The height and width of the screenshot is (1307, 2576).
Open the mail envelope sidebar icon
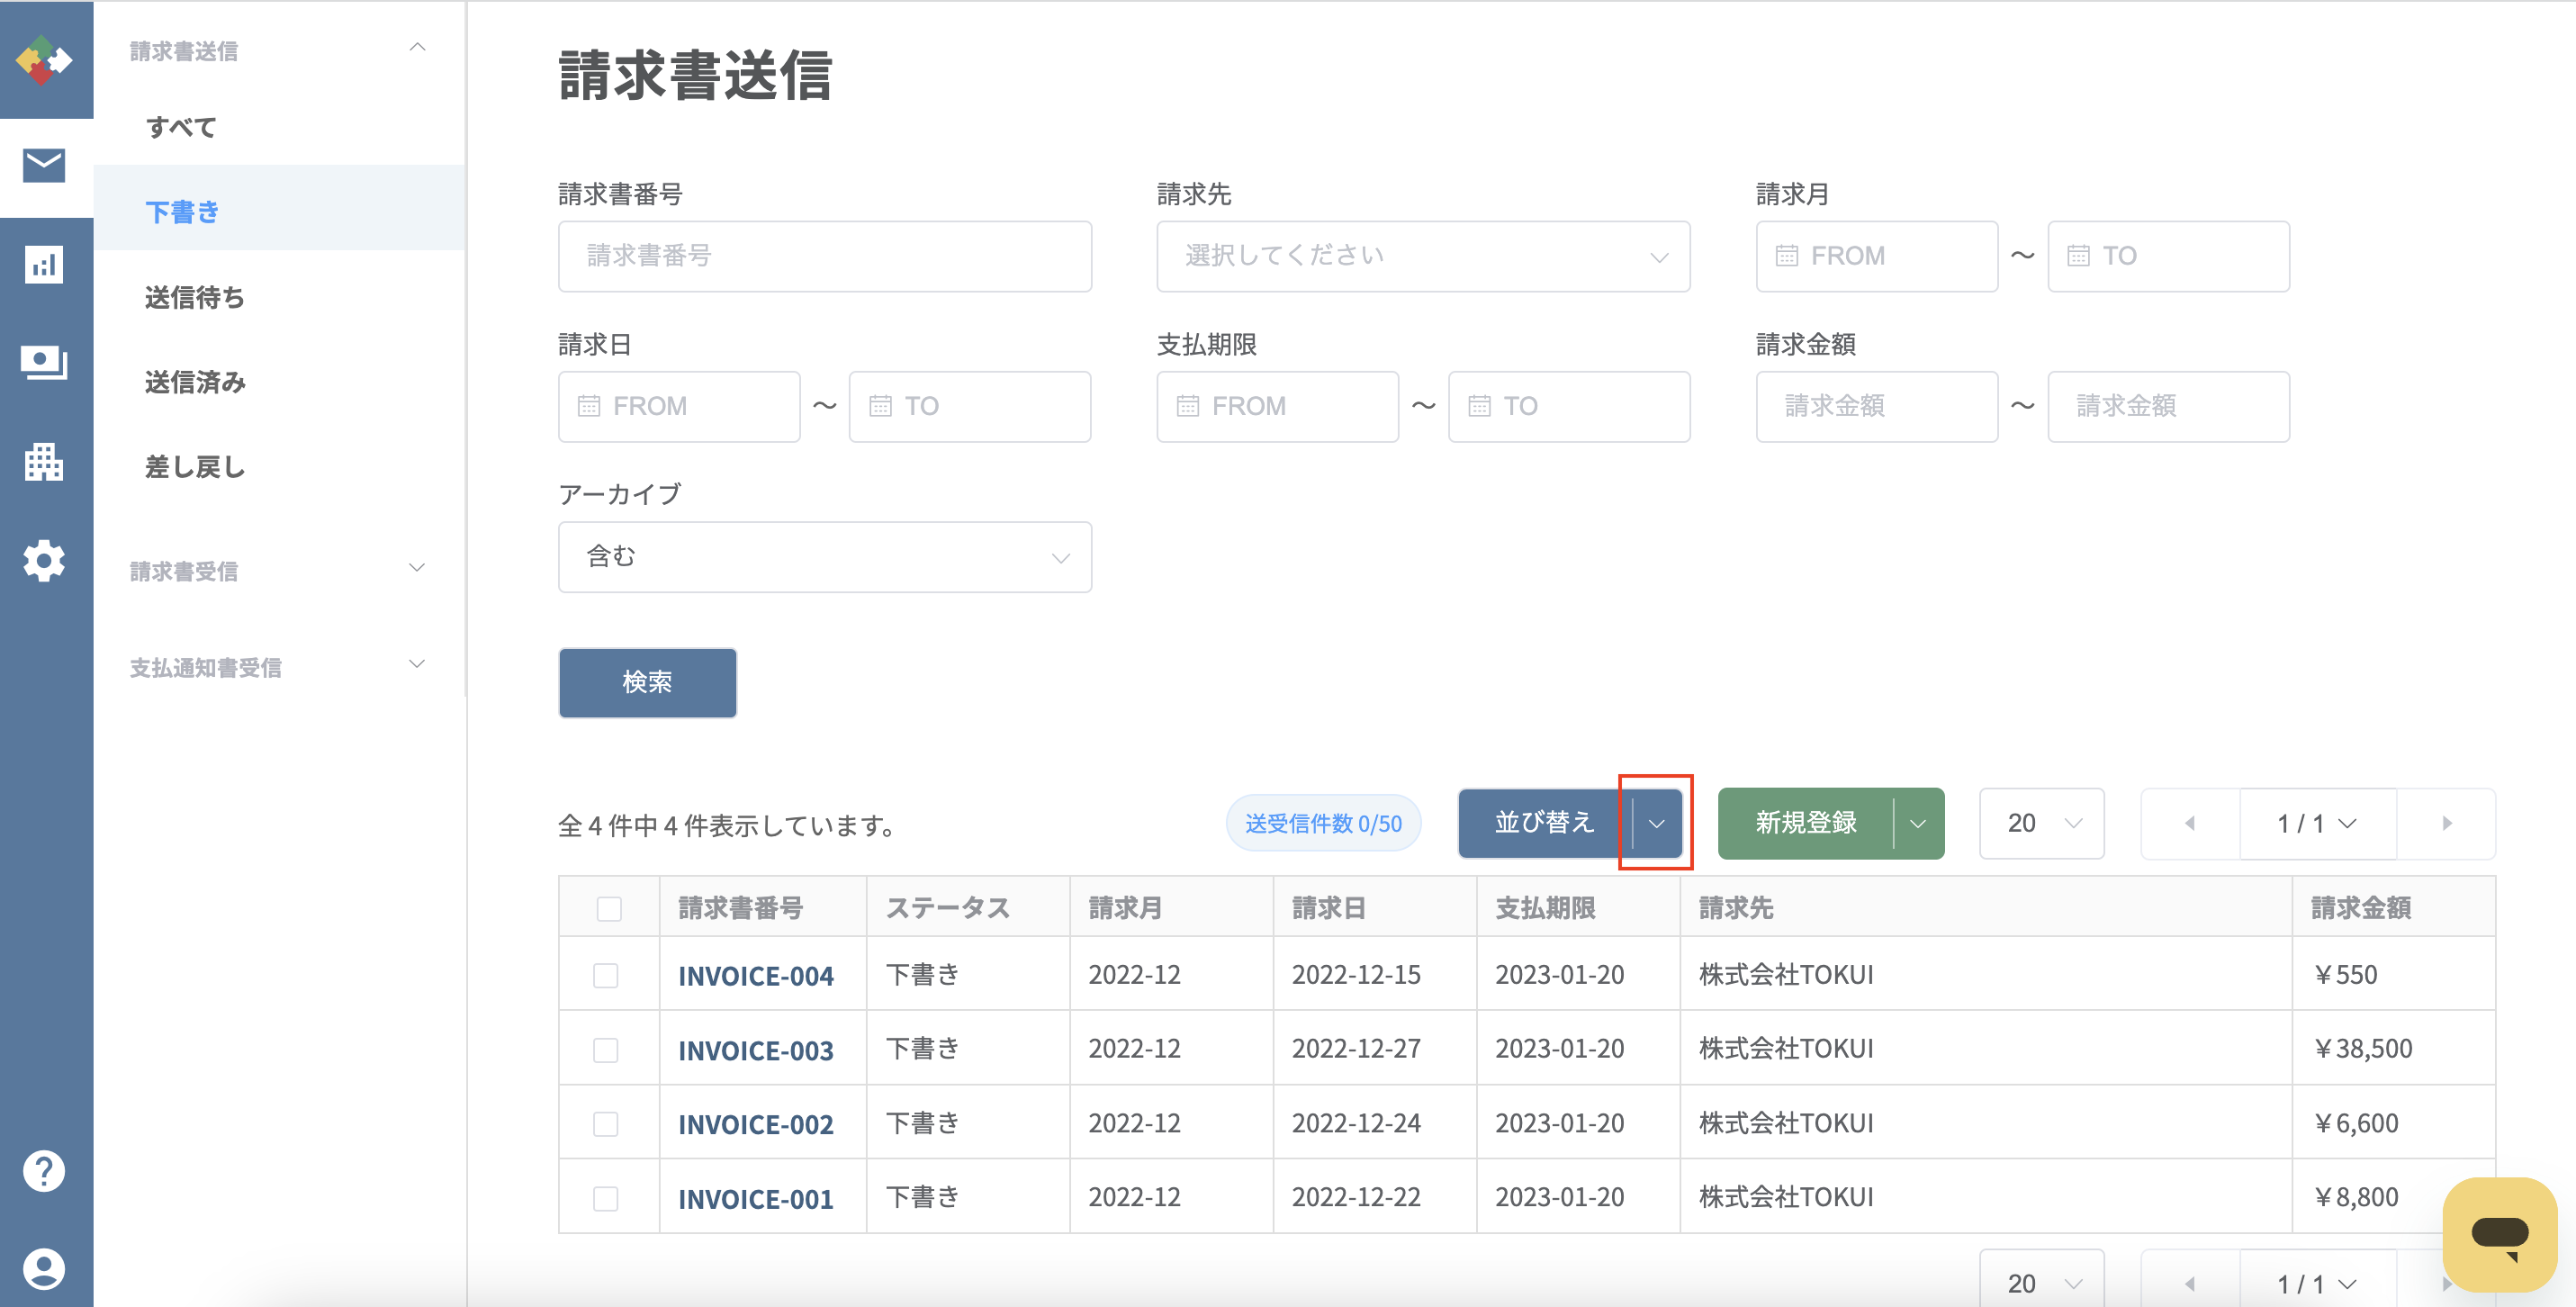44,165
